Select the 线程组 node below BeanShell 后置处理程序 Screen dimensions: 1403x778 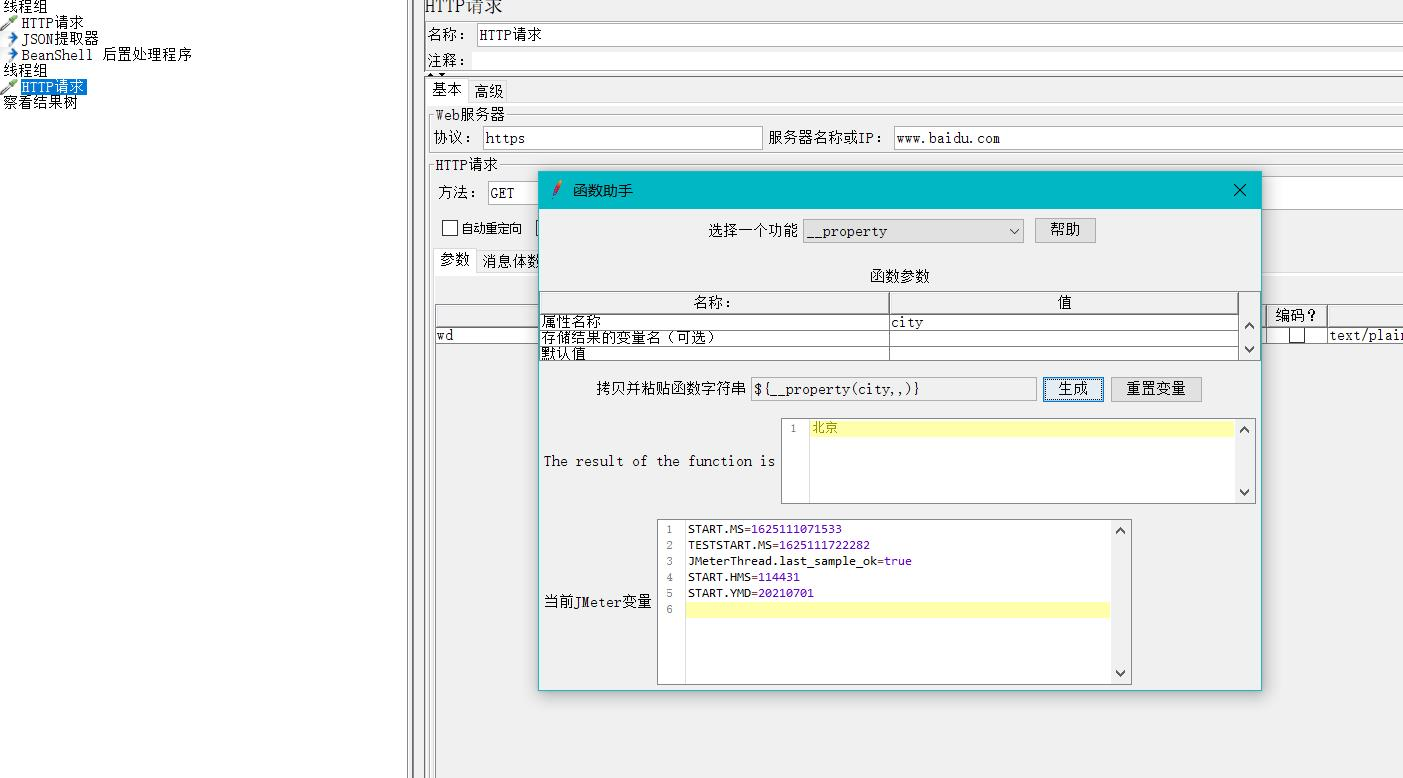coord(25,70)
